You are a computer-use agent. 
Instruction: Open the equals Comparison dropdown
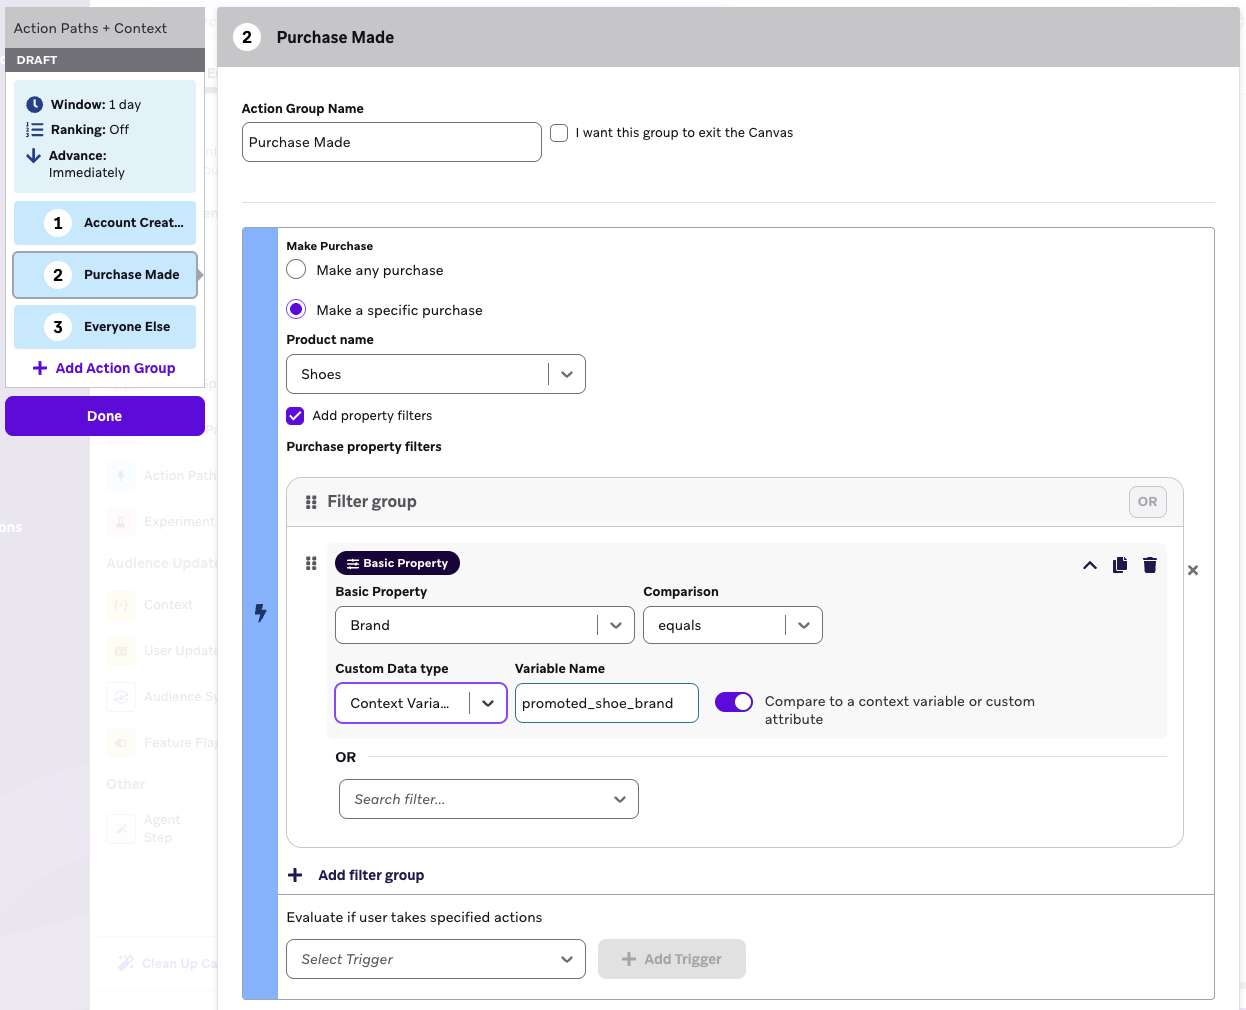[732, 625]
